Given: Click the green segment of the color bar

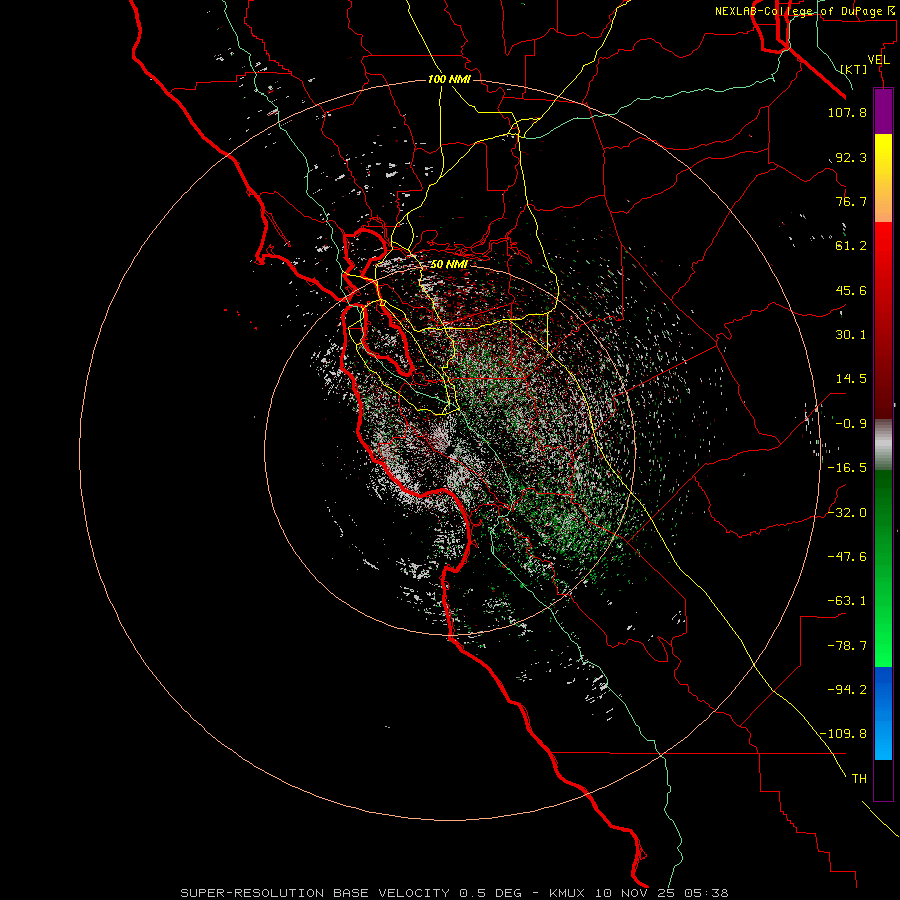Looking at the screenshot, I should 883,568.
